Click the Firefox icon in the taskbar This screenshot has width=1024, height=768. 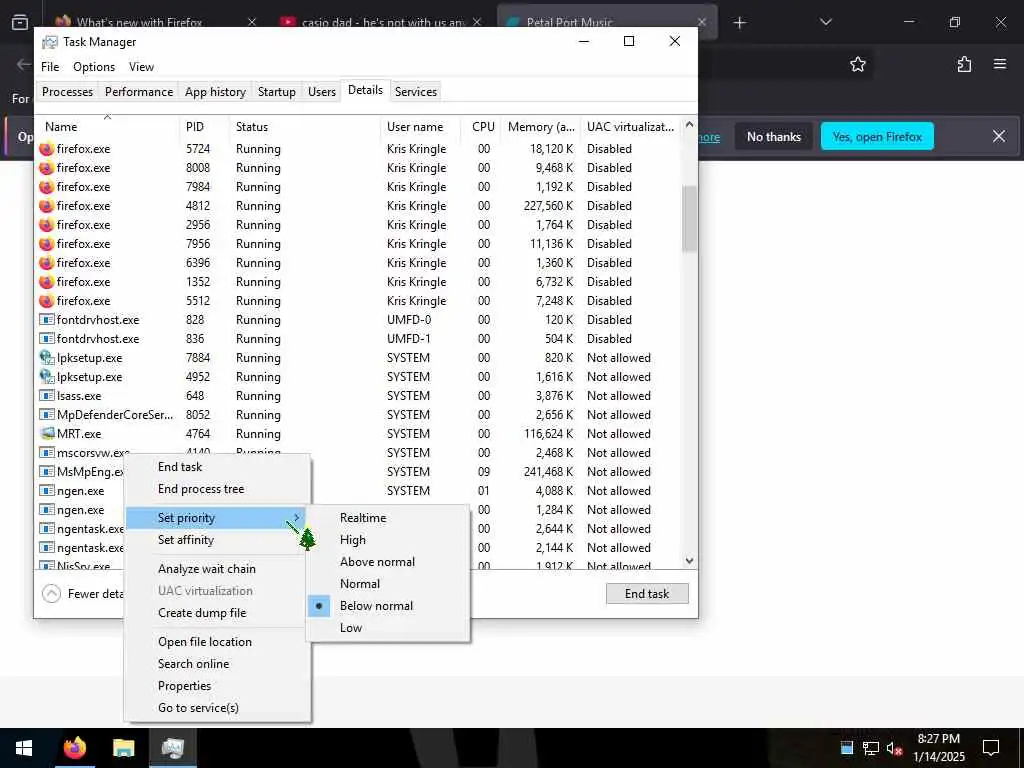coord(74,748)
